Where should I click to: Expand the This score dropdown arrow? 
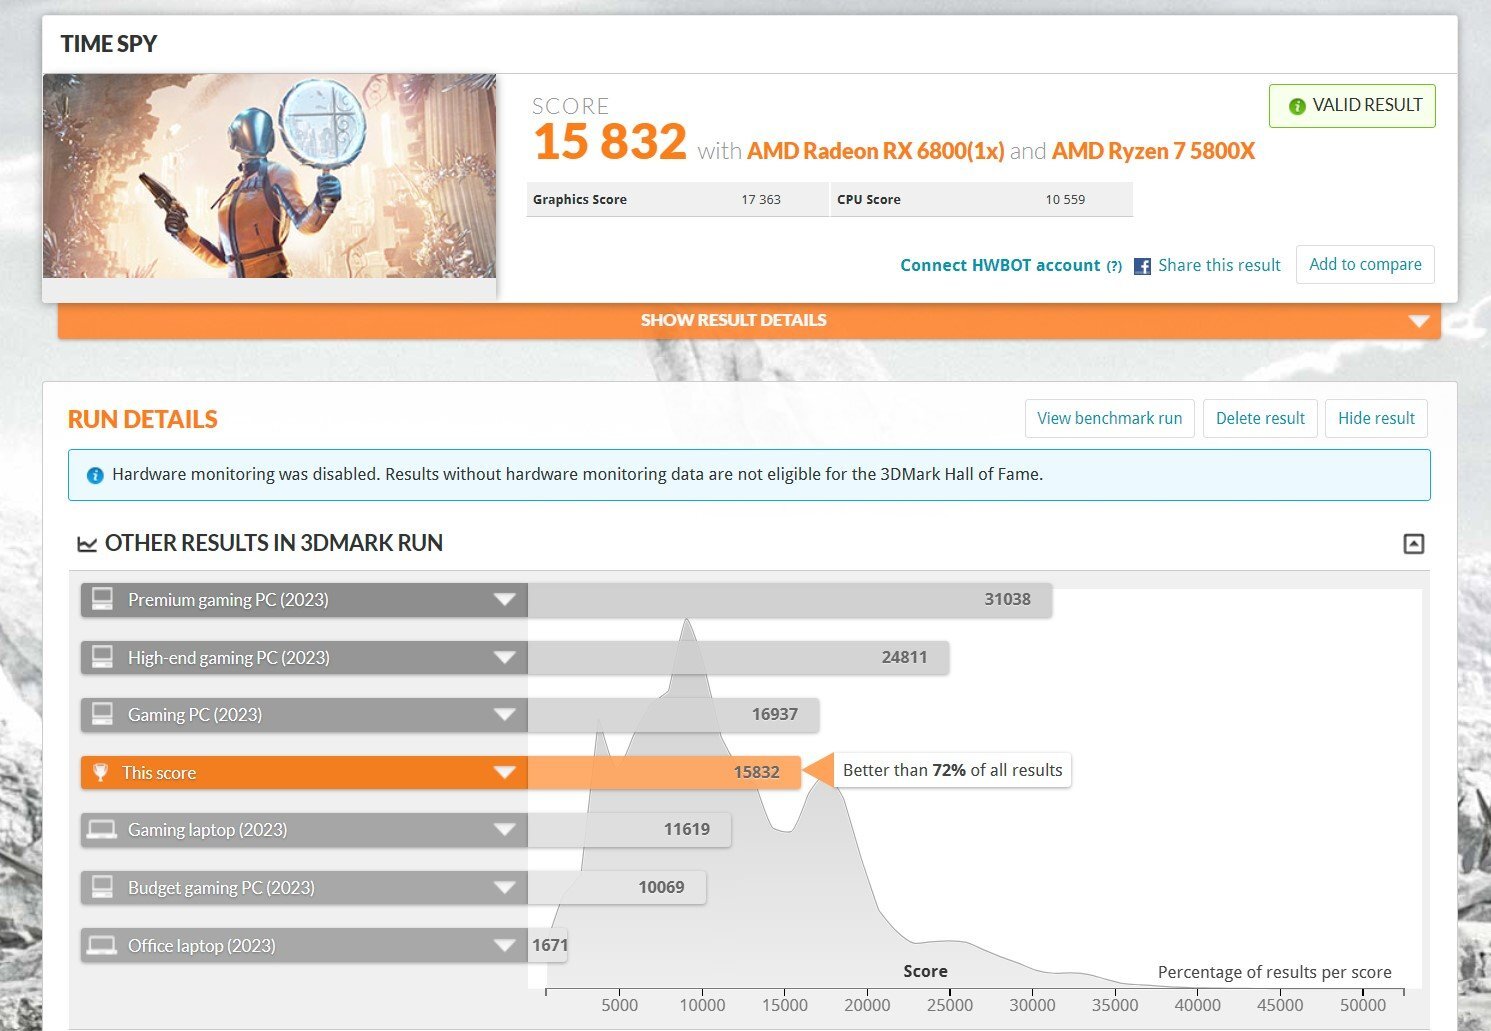pyautogui.click(x=504, y=773)
